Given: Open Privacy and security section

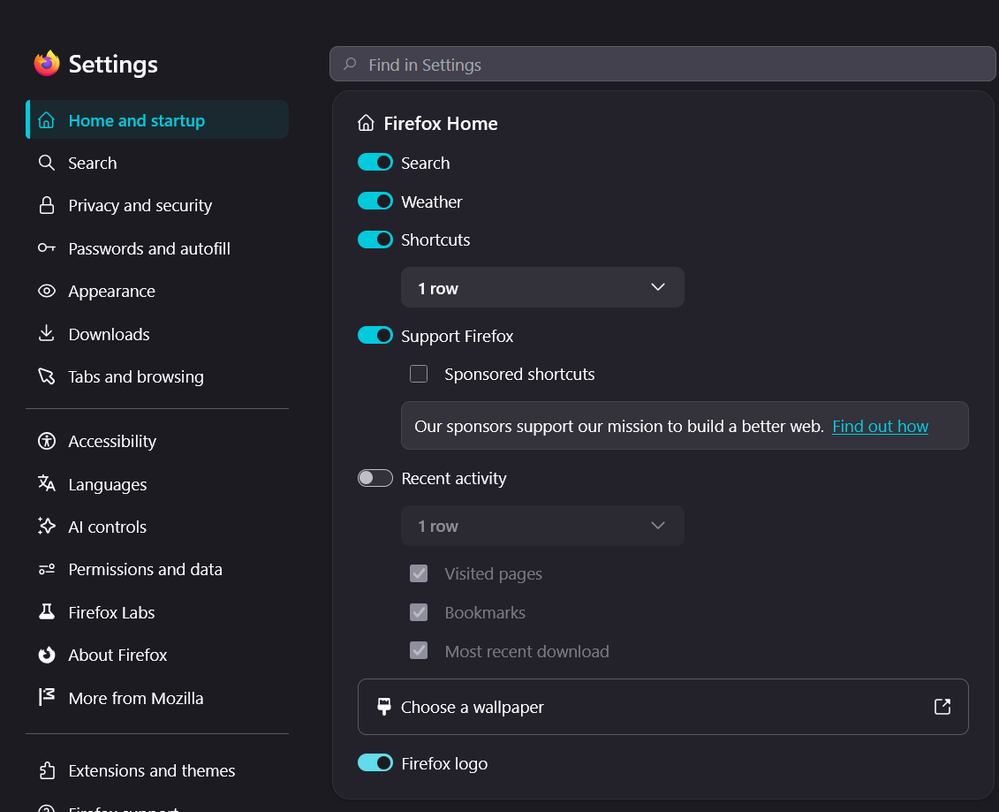Looking at the screenshot, I should 157,205.
